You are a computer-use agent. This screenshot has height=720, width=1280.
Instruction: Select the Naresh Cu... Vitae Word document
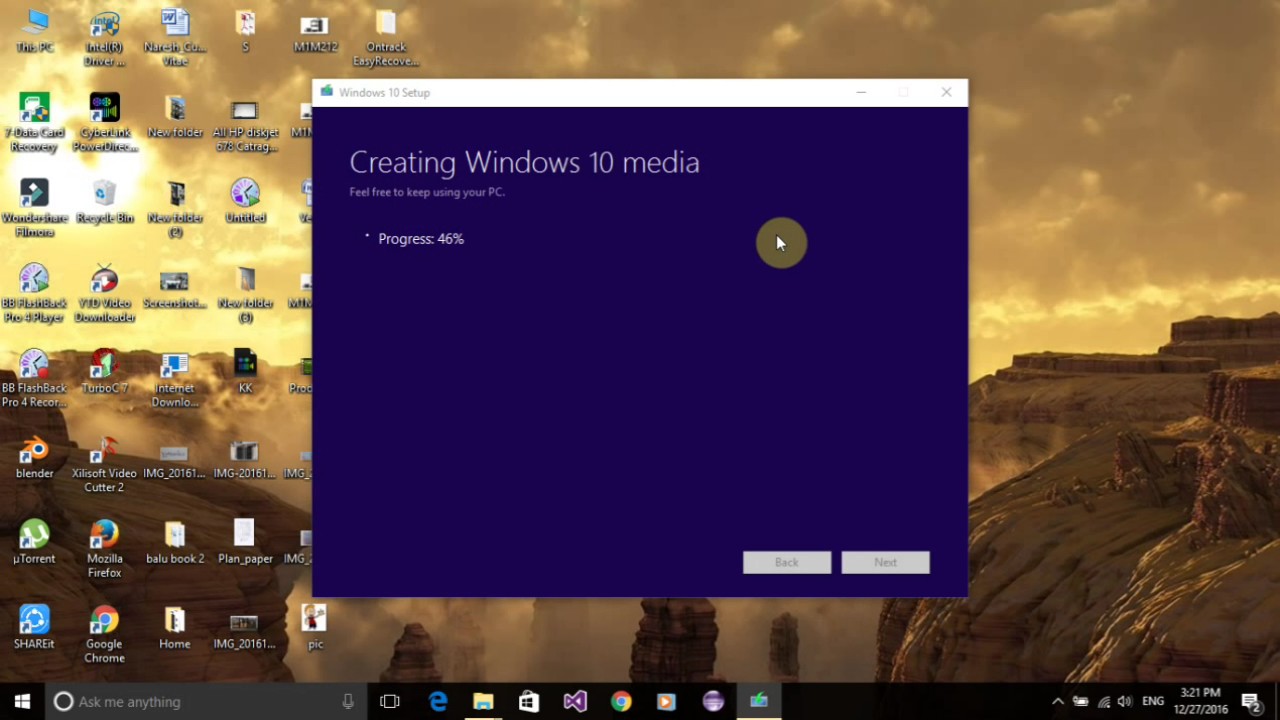pos(175,38)
